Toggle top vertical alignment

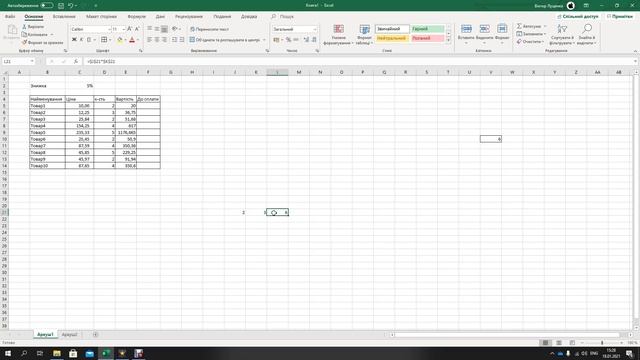[x=150, y=29]
